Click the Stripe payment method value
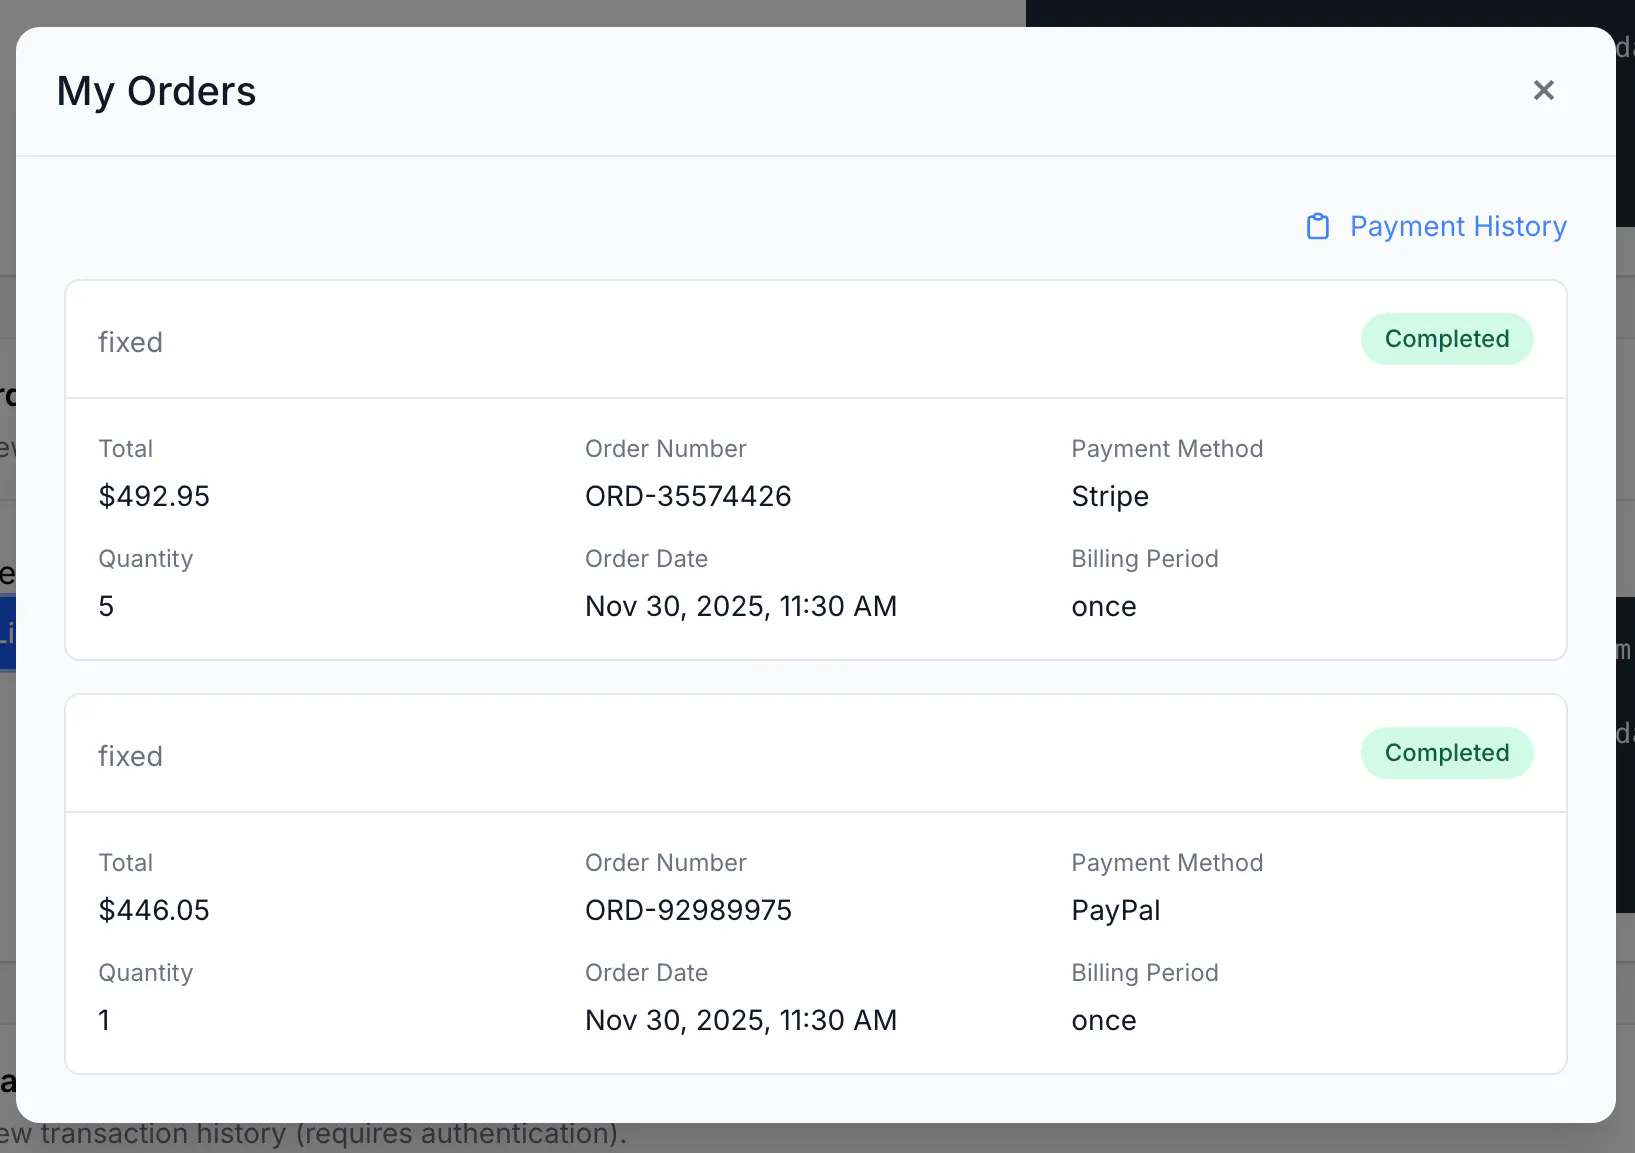This screenshot has width=1635, height=1153. [x=1110, y=496]
